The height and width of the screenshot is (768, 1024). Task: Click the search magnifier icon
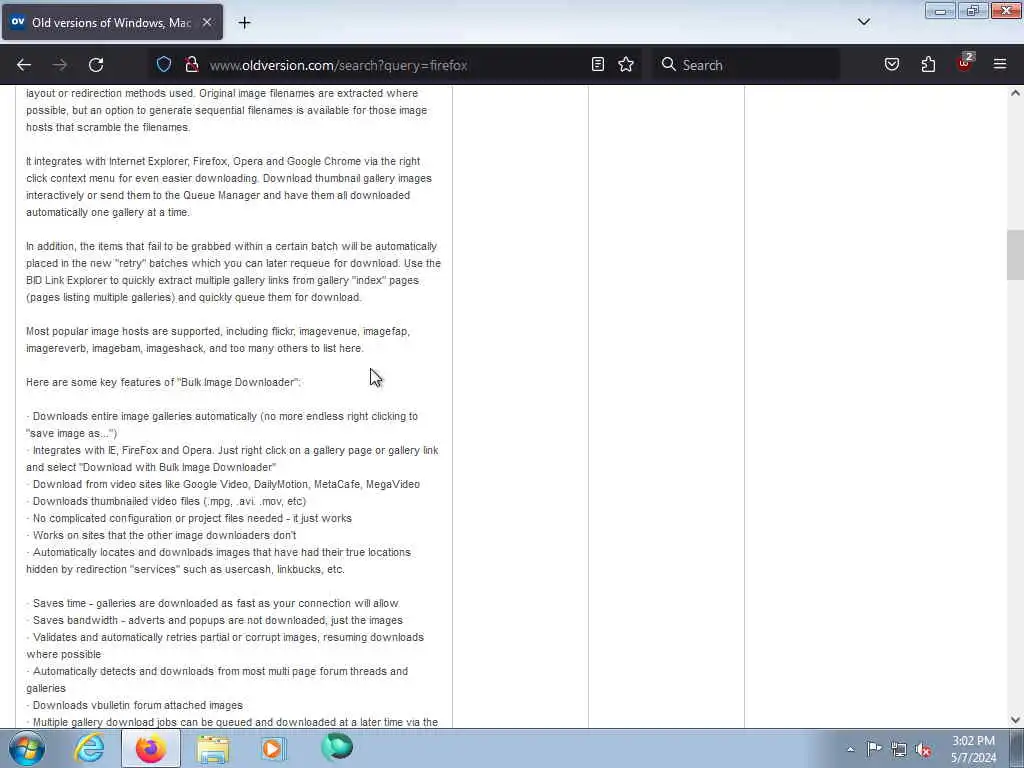[x=668, y=64]
